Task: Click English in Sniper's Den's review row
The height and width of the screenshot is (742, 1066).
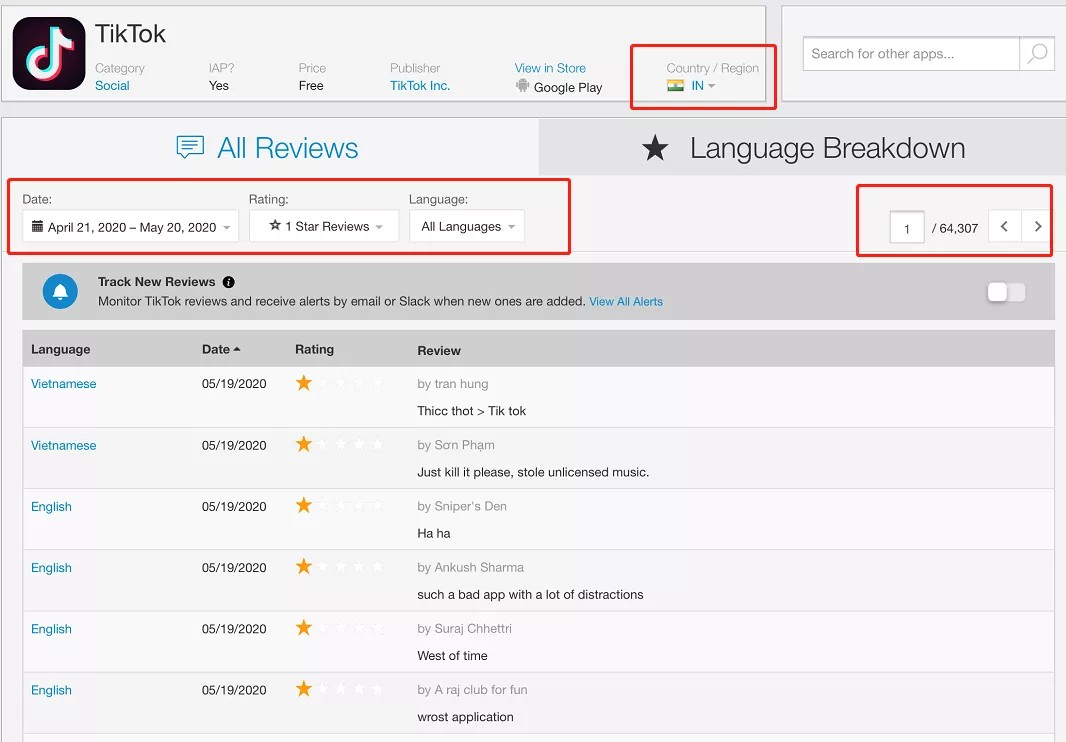Action: coord(51,507)
